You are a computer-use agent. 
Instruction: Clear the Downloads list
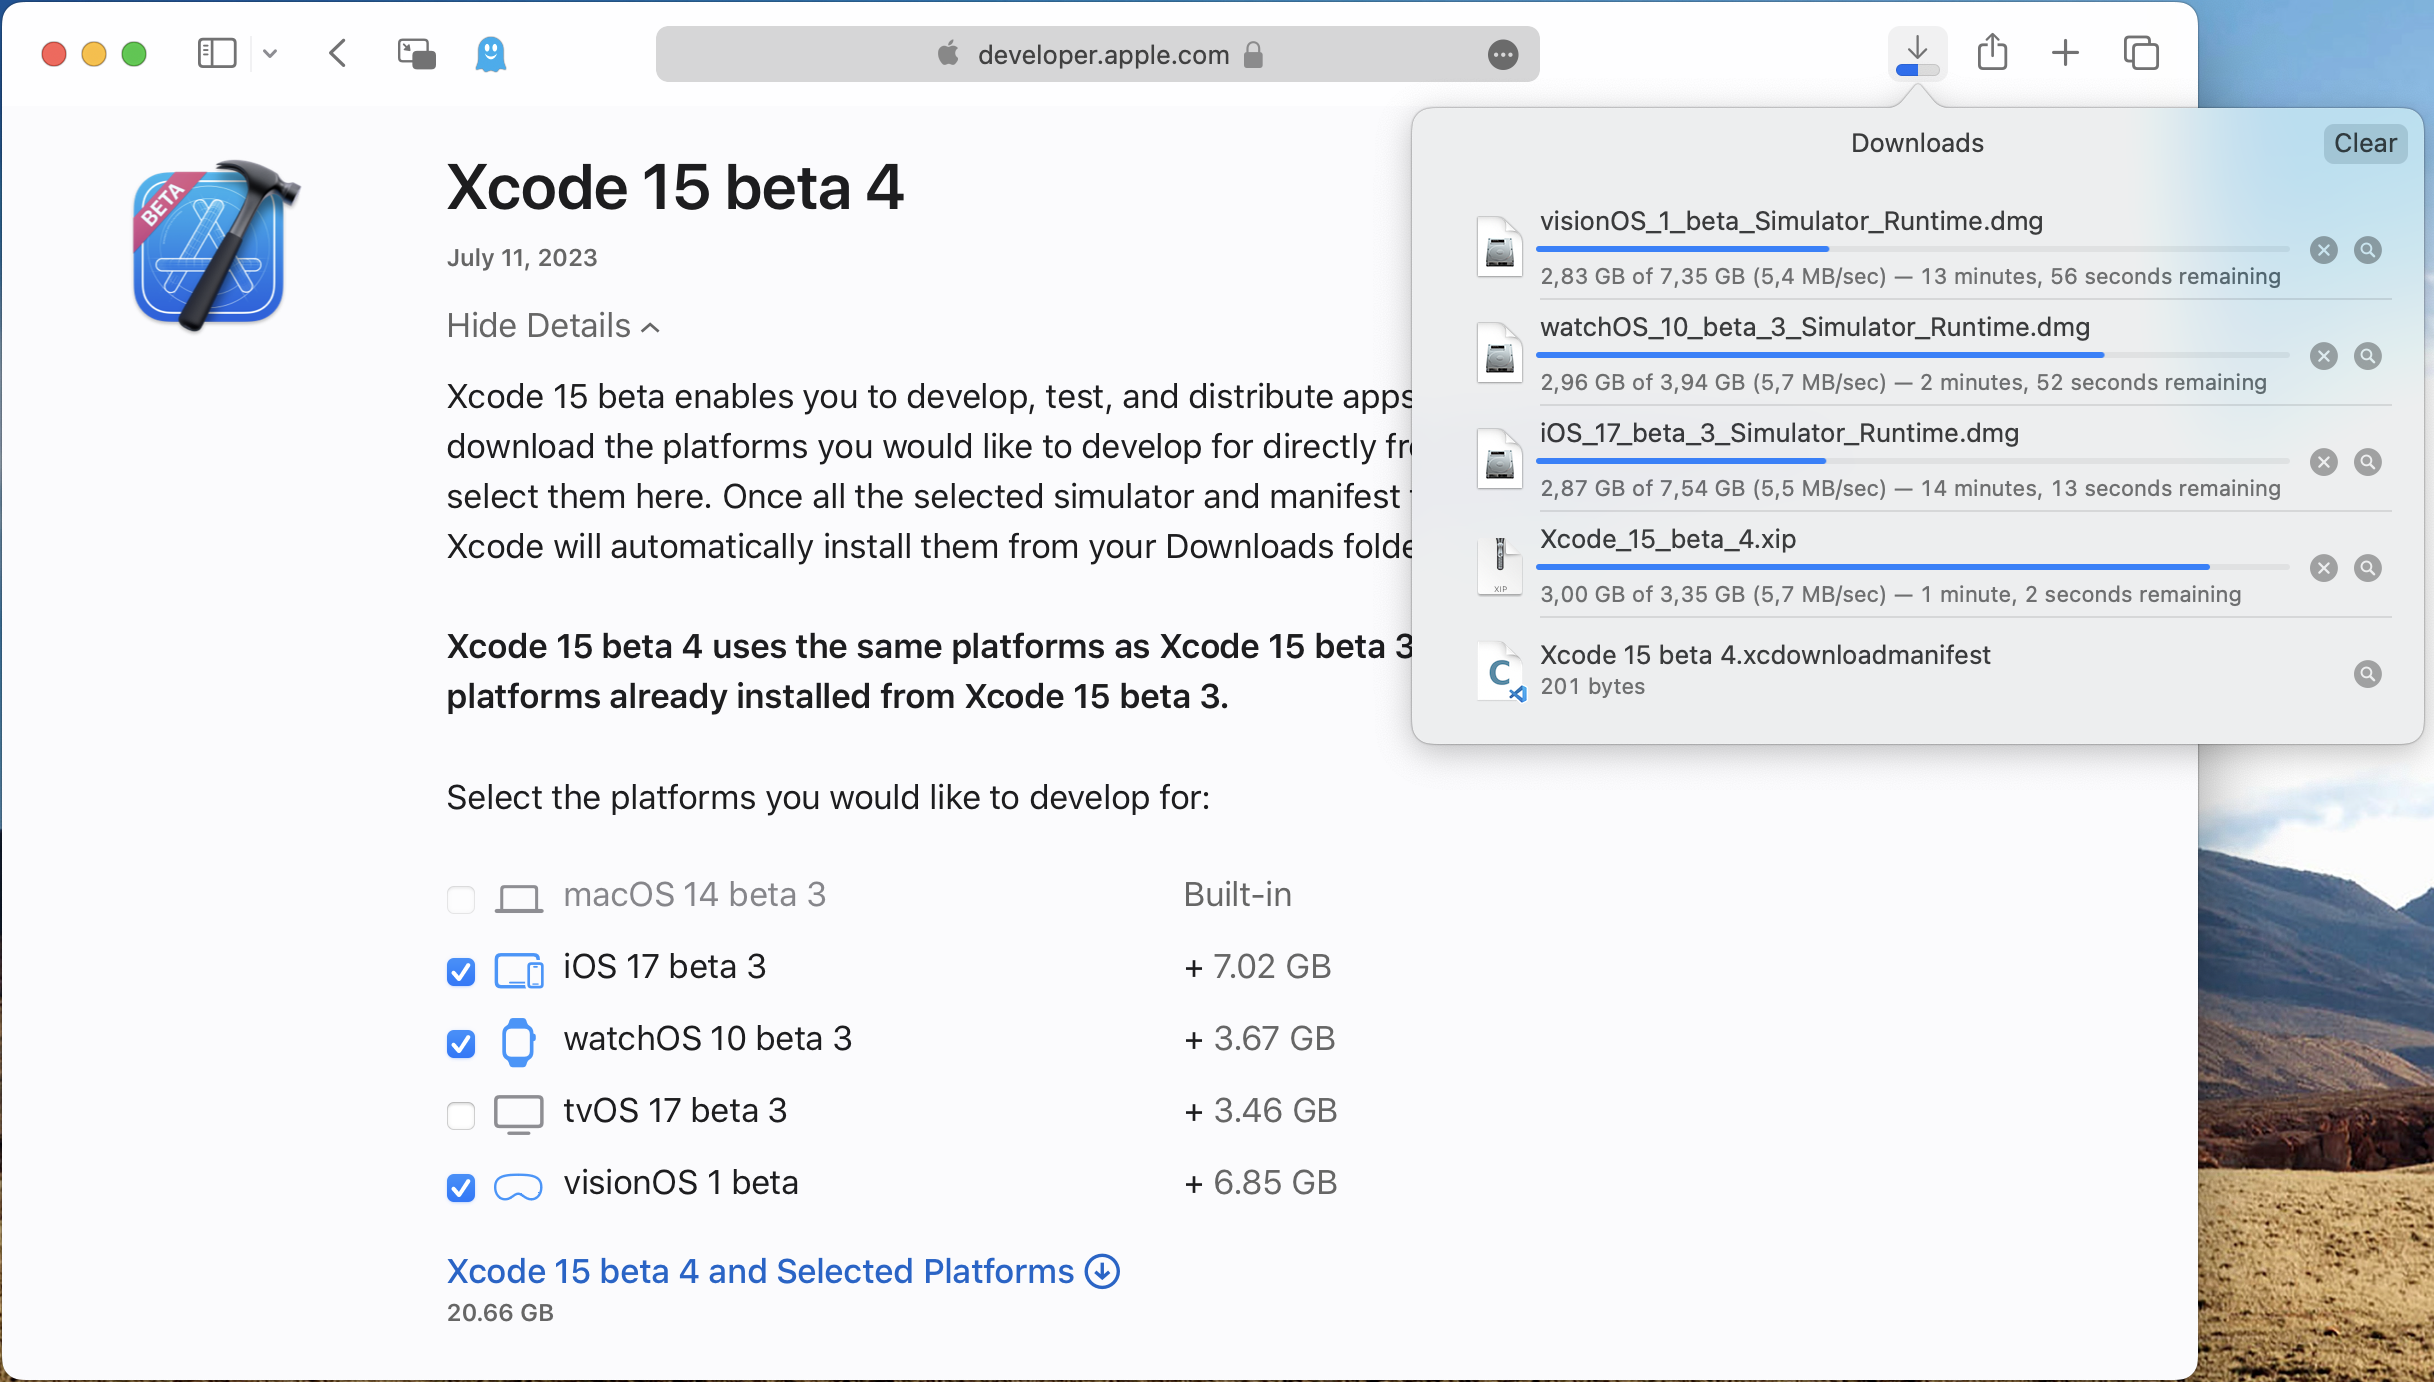tap(2364, 143)
